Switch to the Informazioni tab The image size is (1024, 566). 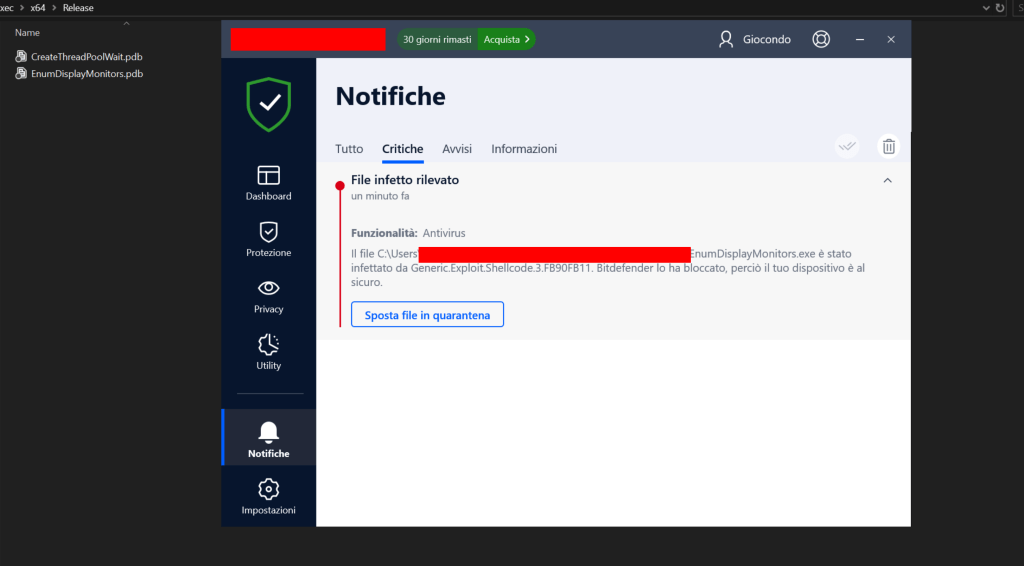click(524, 149)
